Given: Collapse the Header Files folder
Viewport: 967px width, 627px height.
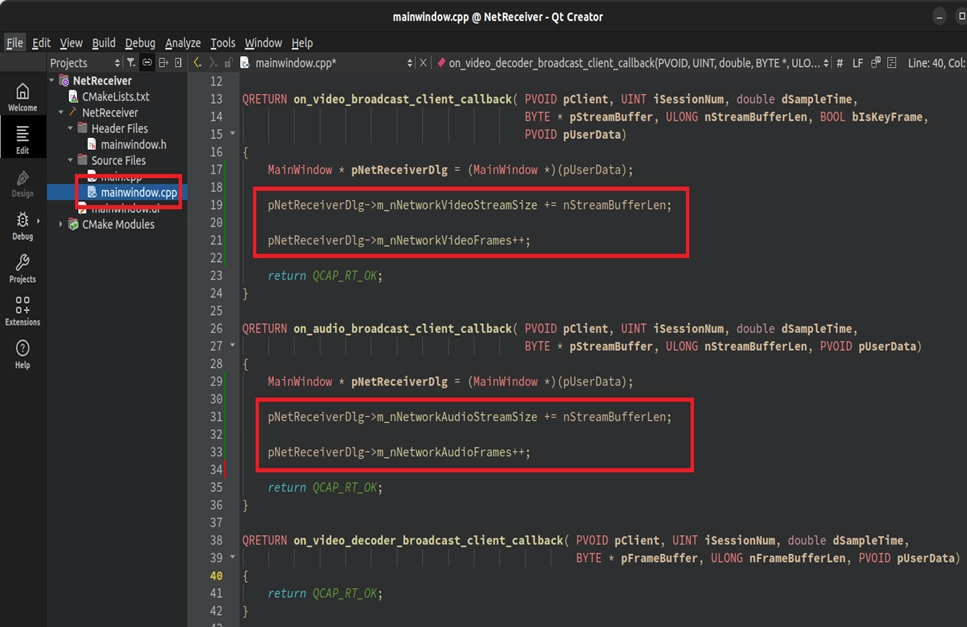Looking at the screenshot, I should 70,128.
